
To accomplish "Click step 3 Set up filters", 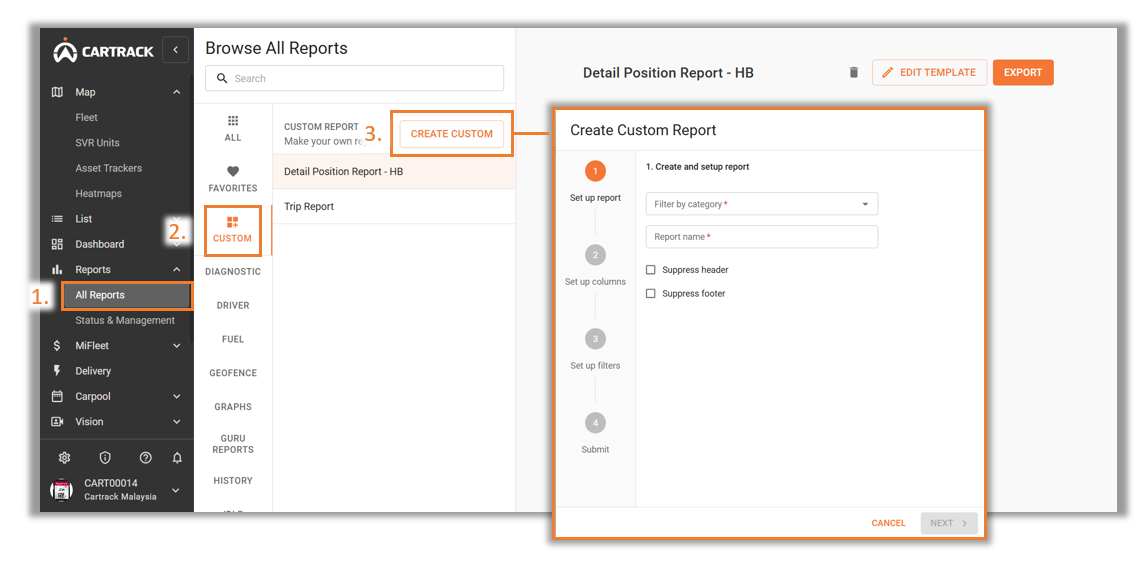I will pyautogui.click(x=595, y=349).
